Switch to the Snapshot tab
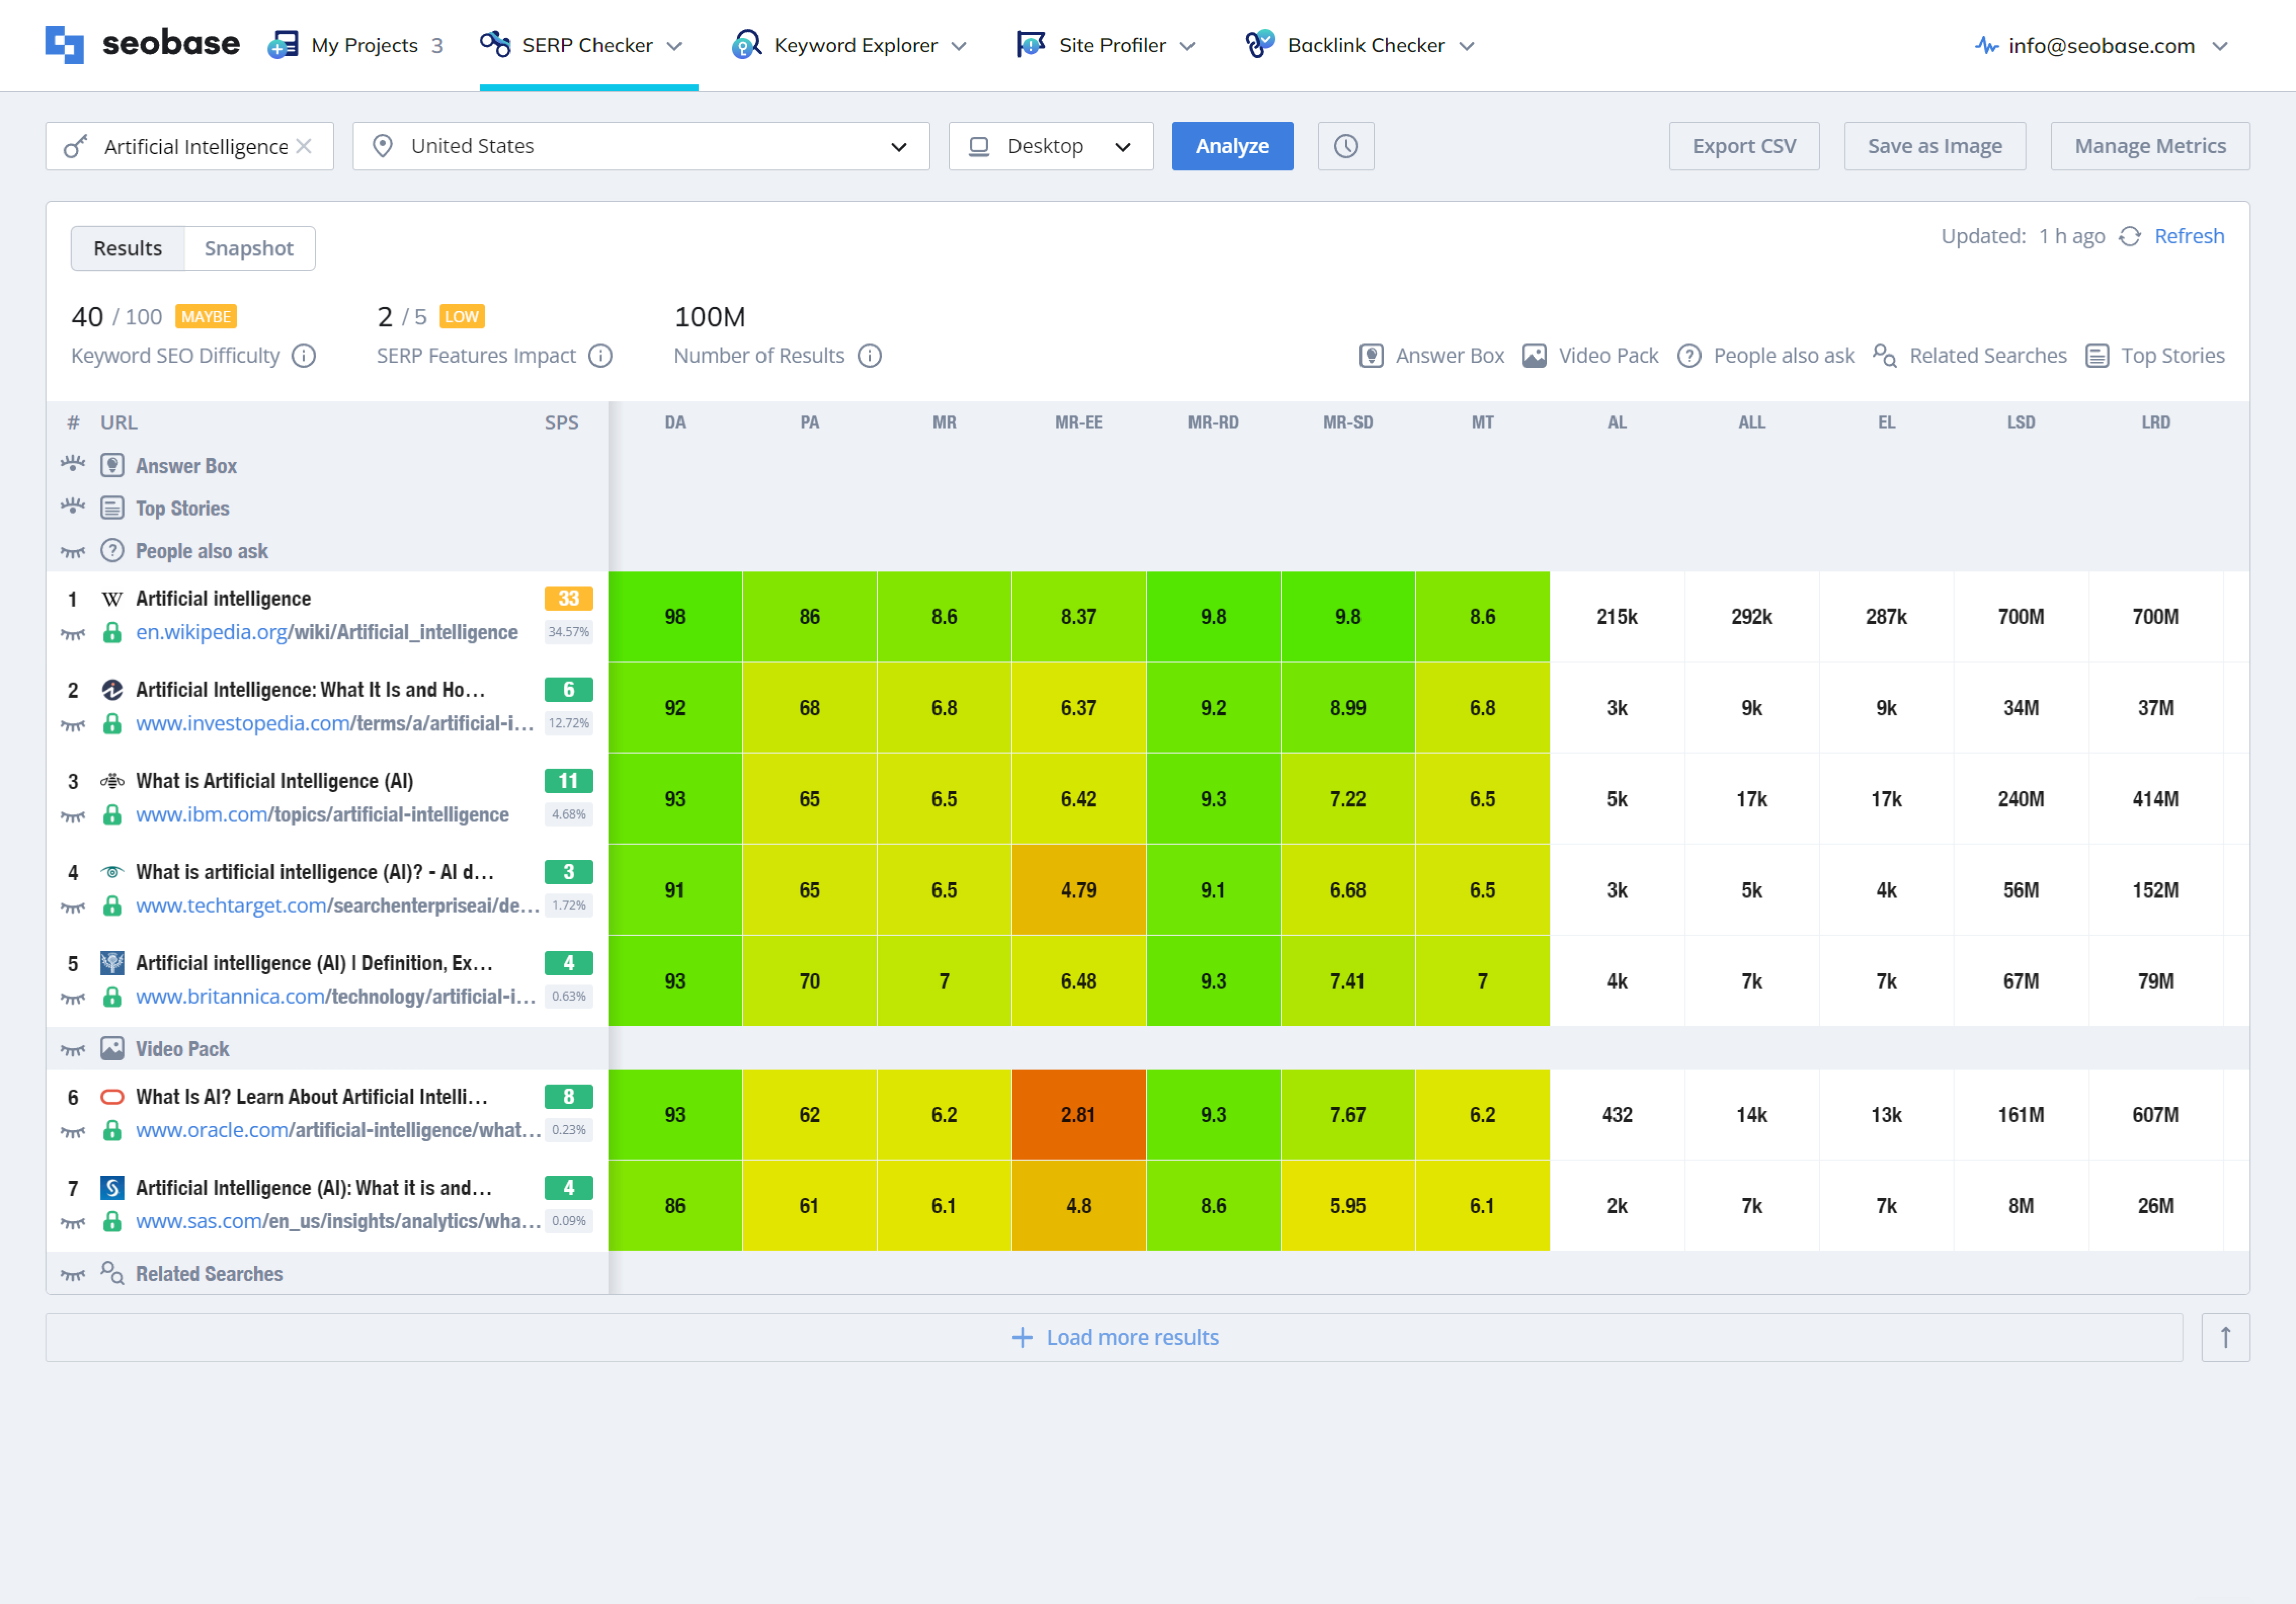 point(249,248)
